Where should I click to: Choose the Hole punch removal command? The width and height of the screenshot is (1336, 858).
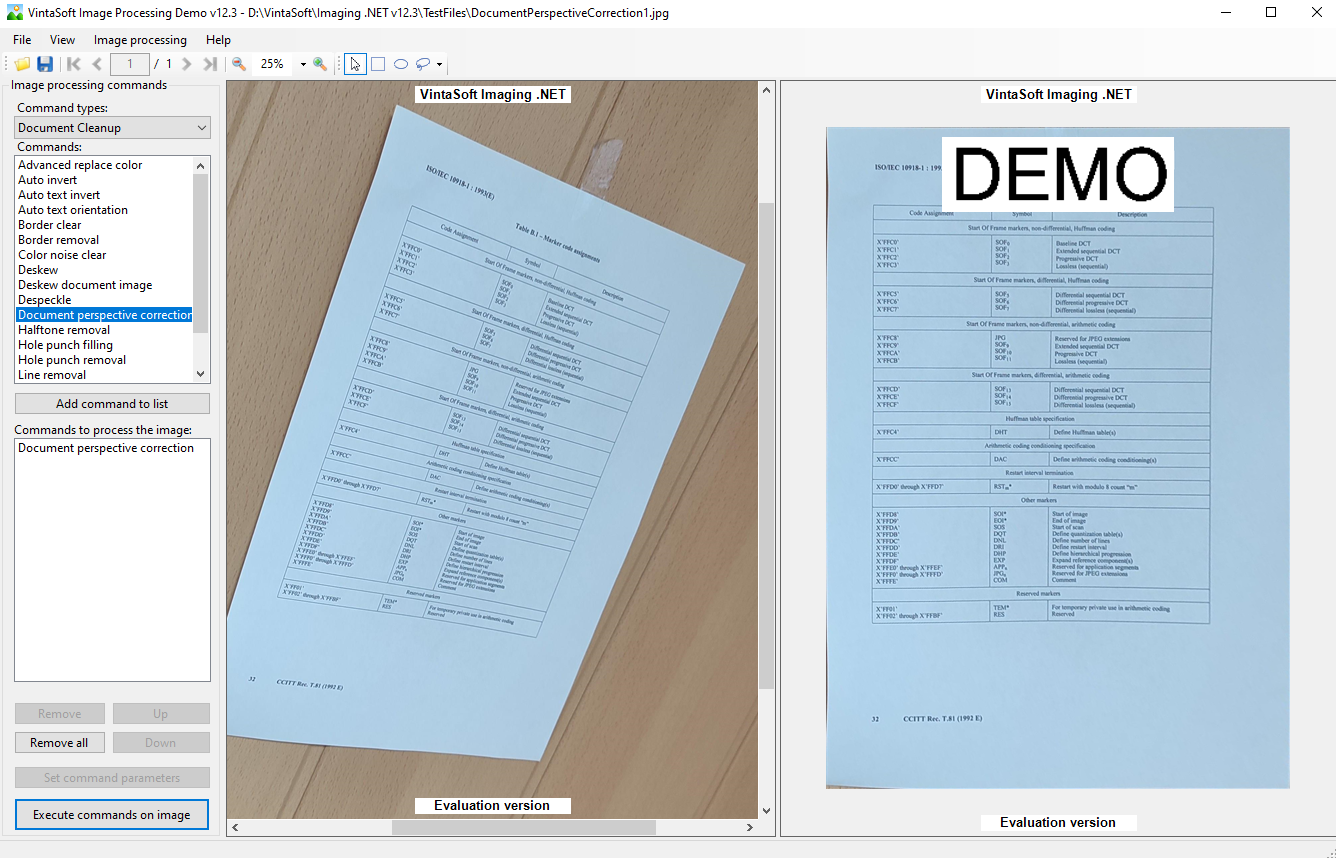pos(72,360)
